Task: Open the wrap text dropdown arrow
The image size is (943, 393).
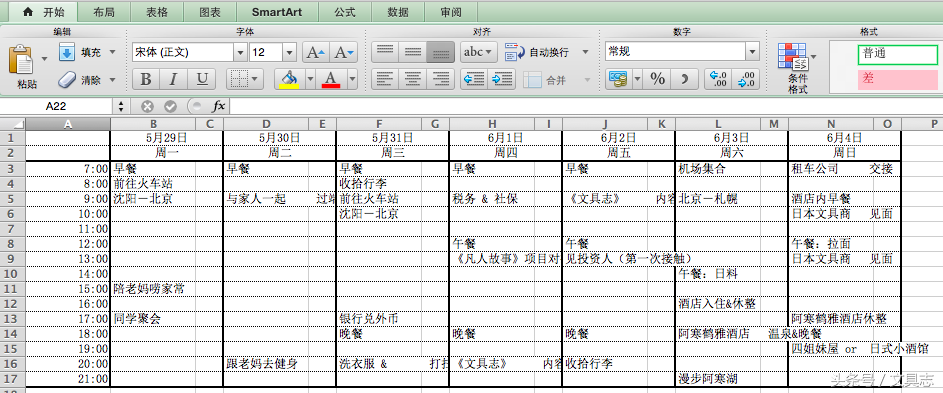Action: point(586,52)
